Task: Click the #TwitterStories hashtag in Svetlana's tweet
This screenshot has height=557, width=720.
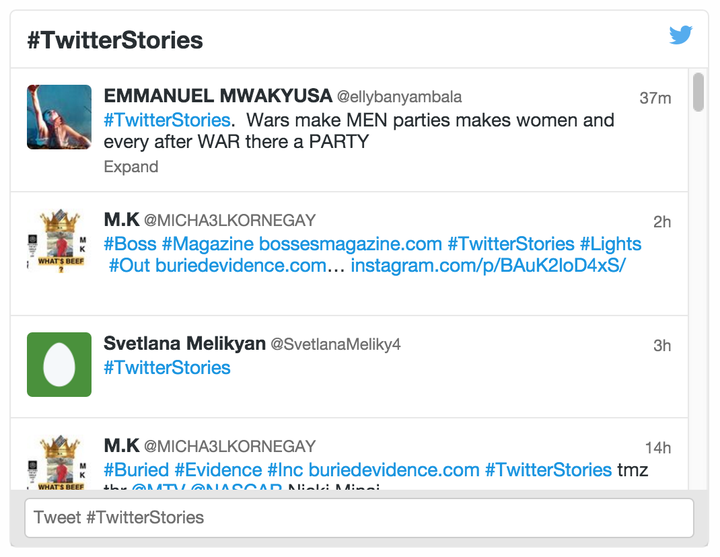Action: pos(167,367)
